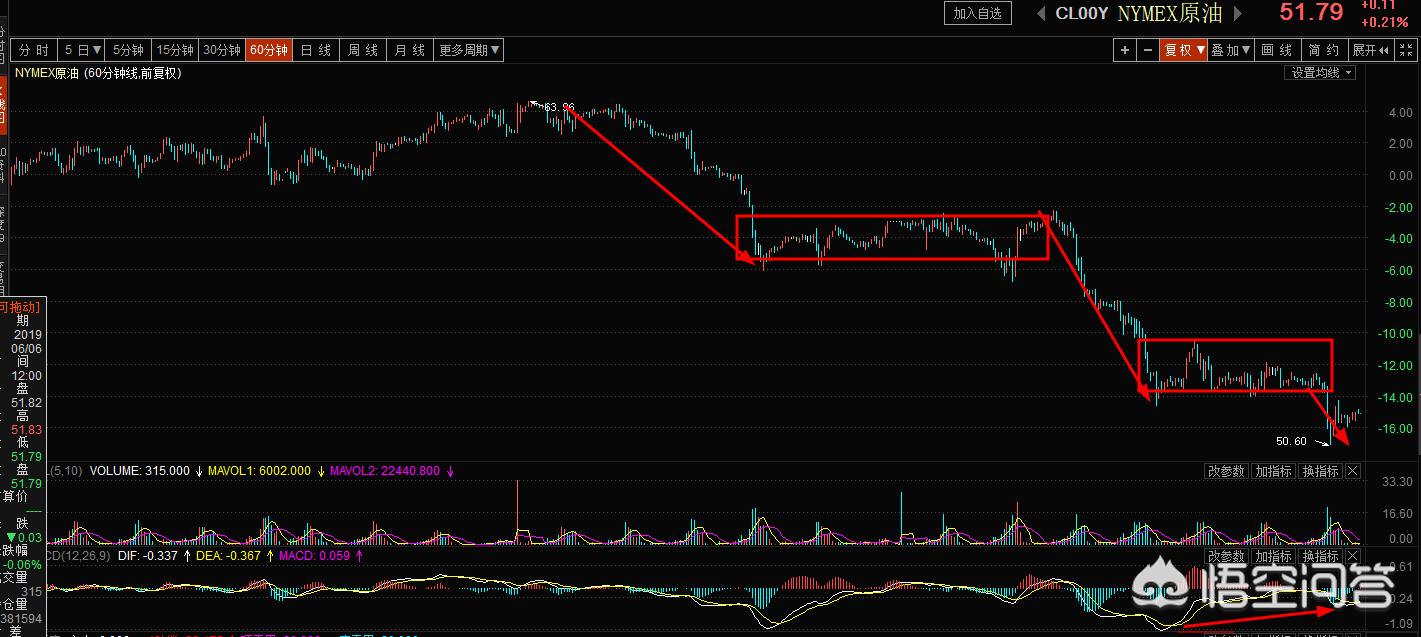Screen dimensions: 1421x637
Task: Zoom in chart with plus button
Action: [1125, 50]
